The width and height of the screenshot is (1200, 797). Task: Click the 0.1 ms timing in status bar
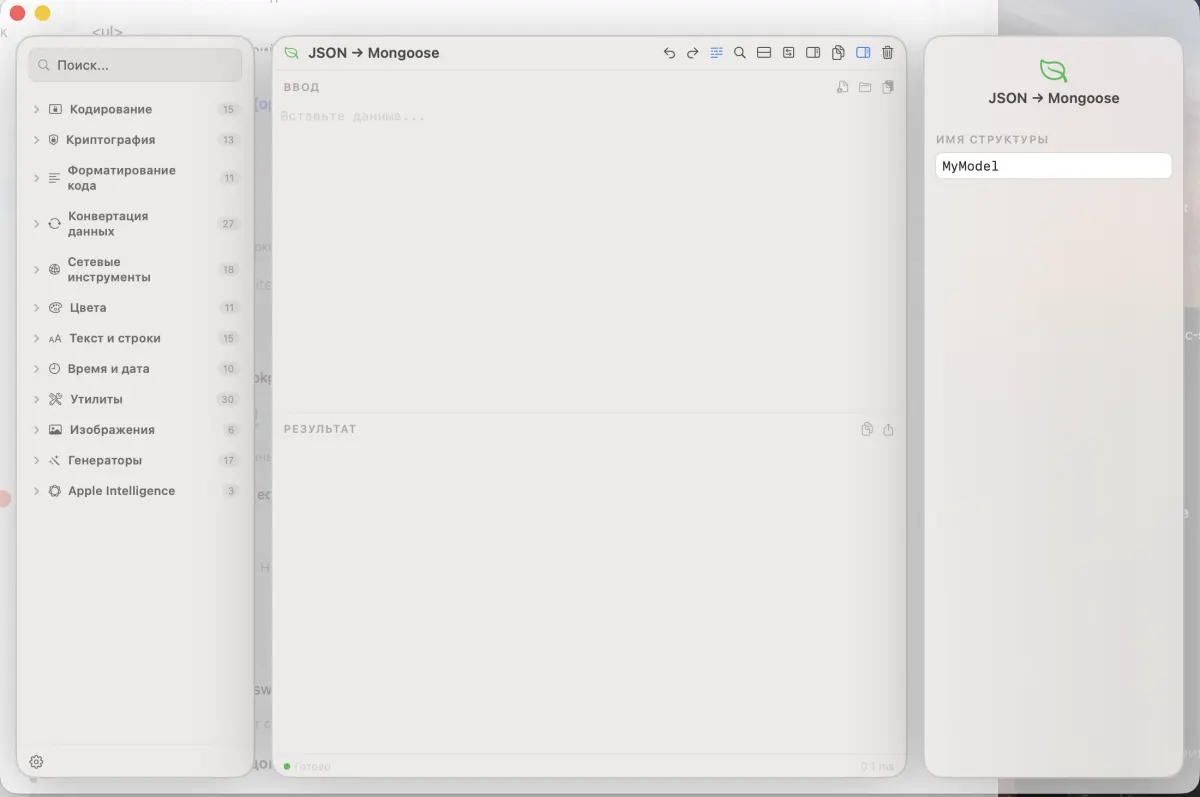click(x=877, y=767)
